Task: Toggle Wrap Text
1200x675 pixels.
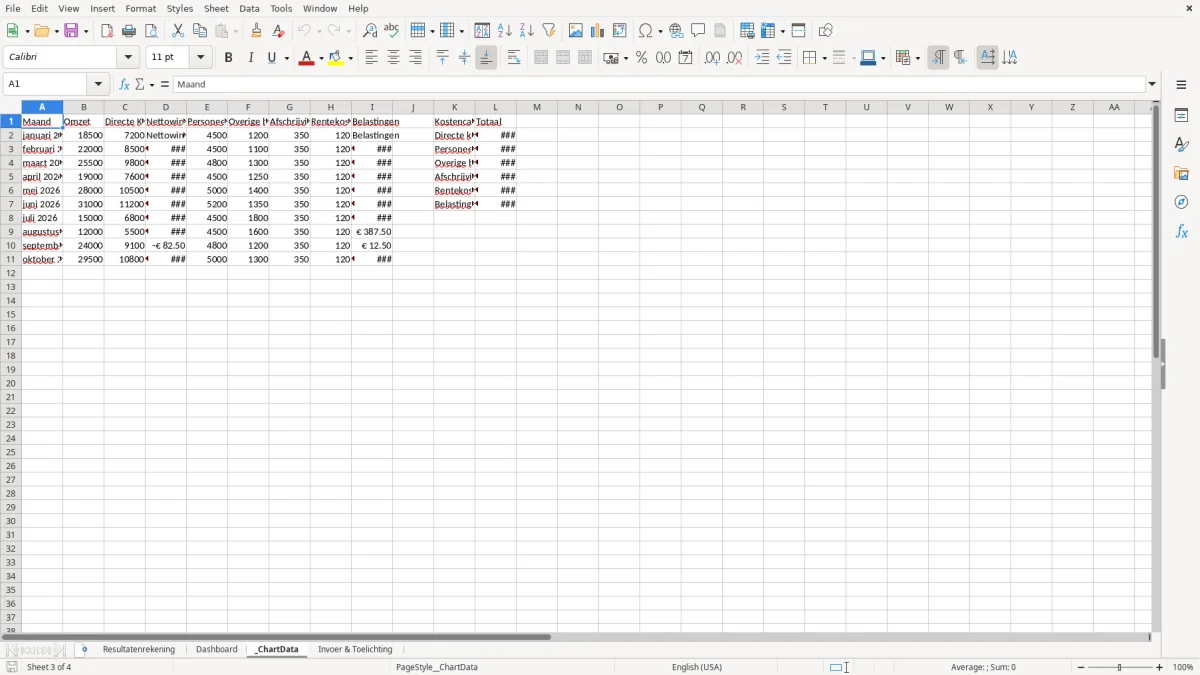Action: point(514,58)
